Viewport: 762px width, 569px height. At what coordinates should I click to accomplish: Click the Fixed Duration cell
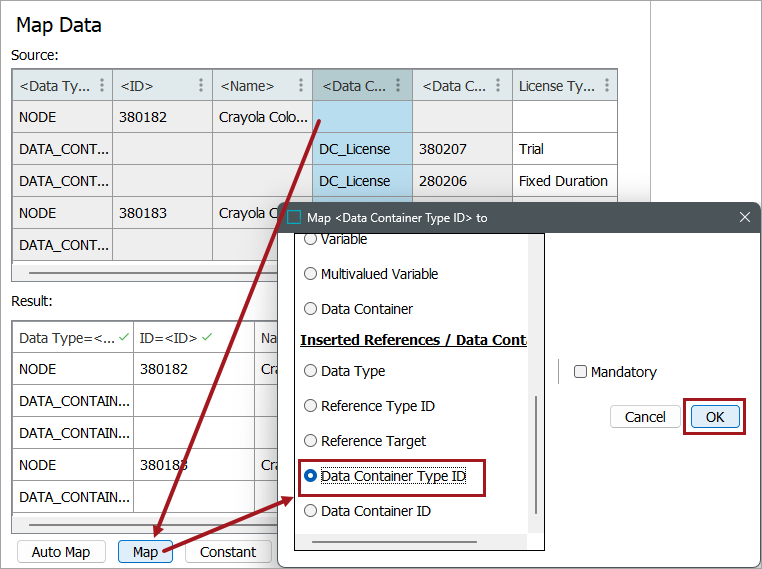pos(565,181)
